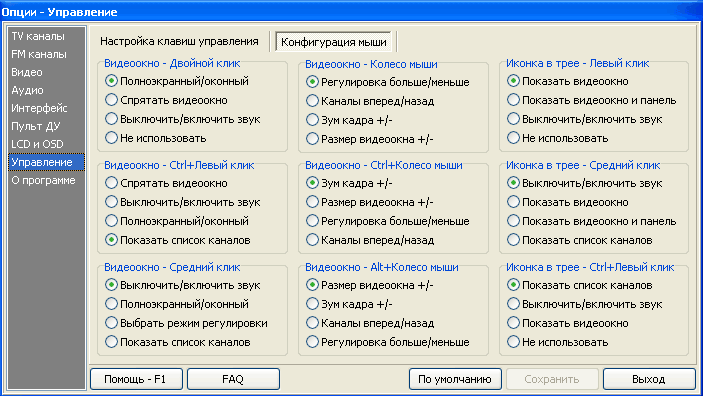
Task: Select Размер видеоокна +/- for Видеоокно Колесо мыши
Action: pyautogui.click(x=370, y=139)
